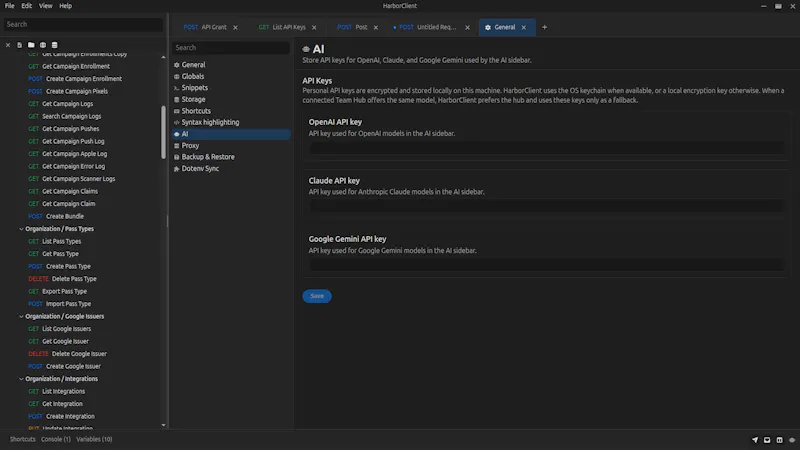The width and height of the screenshot is (800, 450).
Task: Collapse Organization / Google Issuers folder
Action: (21, 316)
